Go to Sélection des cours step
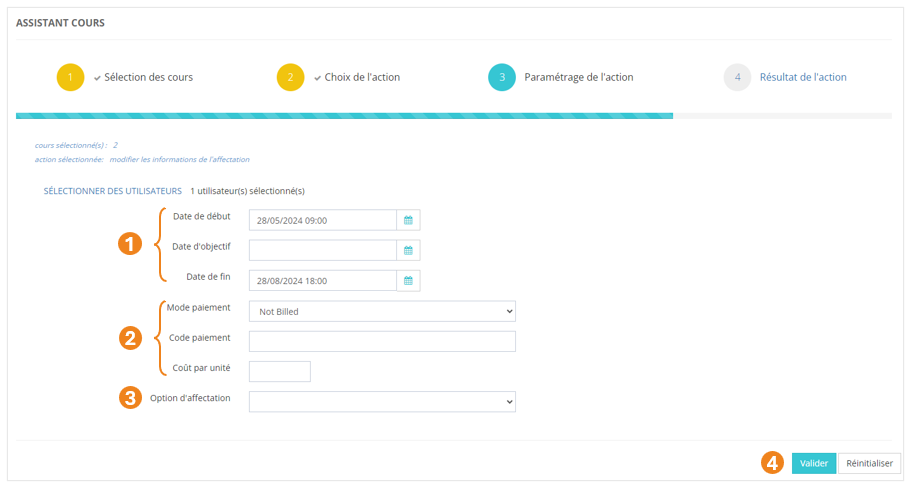906x482 pixels. pyautogui.click(x=148, y=77)
